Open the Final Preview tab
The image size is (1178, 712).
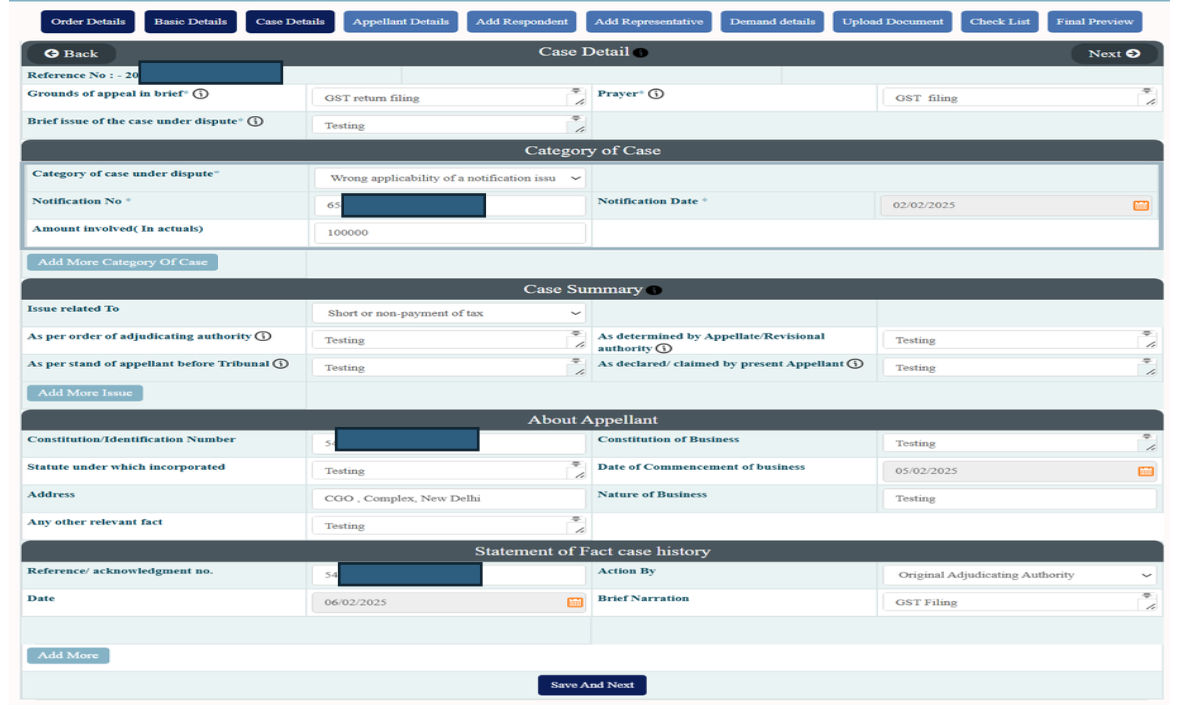tap(1095, 21)
